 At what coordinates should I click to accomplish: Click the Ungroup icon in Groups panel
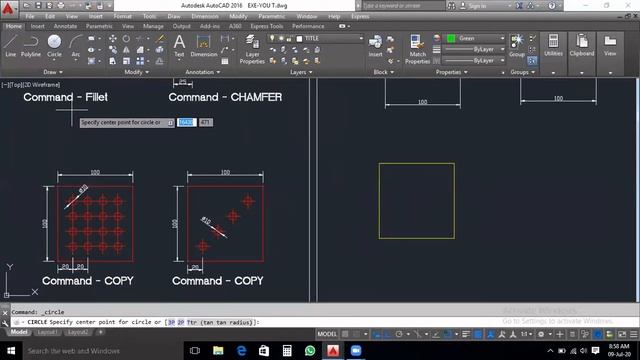(x=532, y=38)
